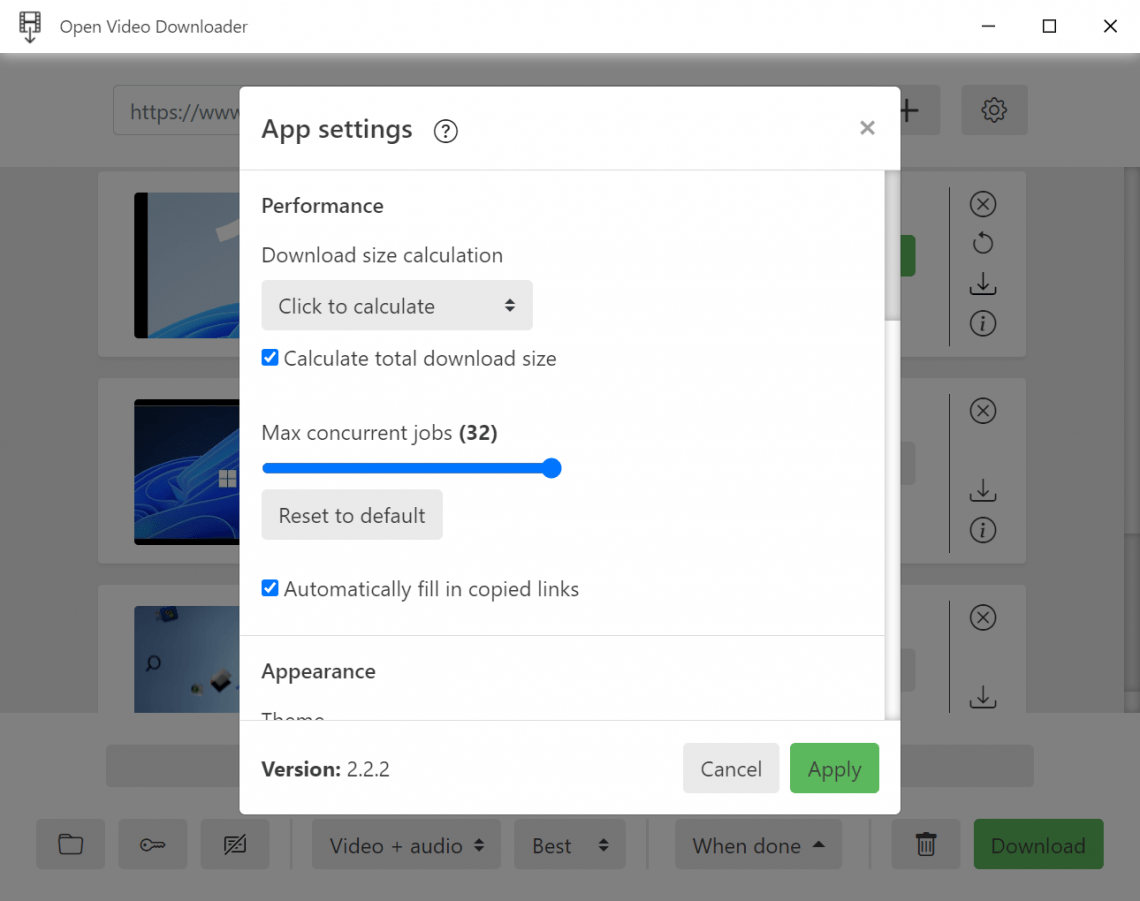Viewport: 1140px width, 901px height.
Task: Retry the first video download
Action: pyautogui.click(x=982, y=243)
